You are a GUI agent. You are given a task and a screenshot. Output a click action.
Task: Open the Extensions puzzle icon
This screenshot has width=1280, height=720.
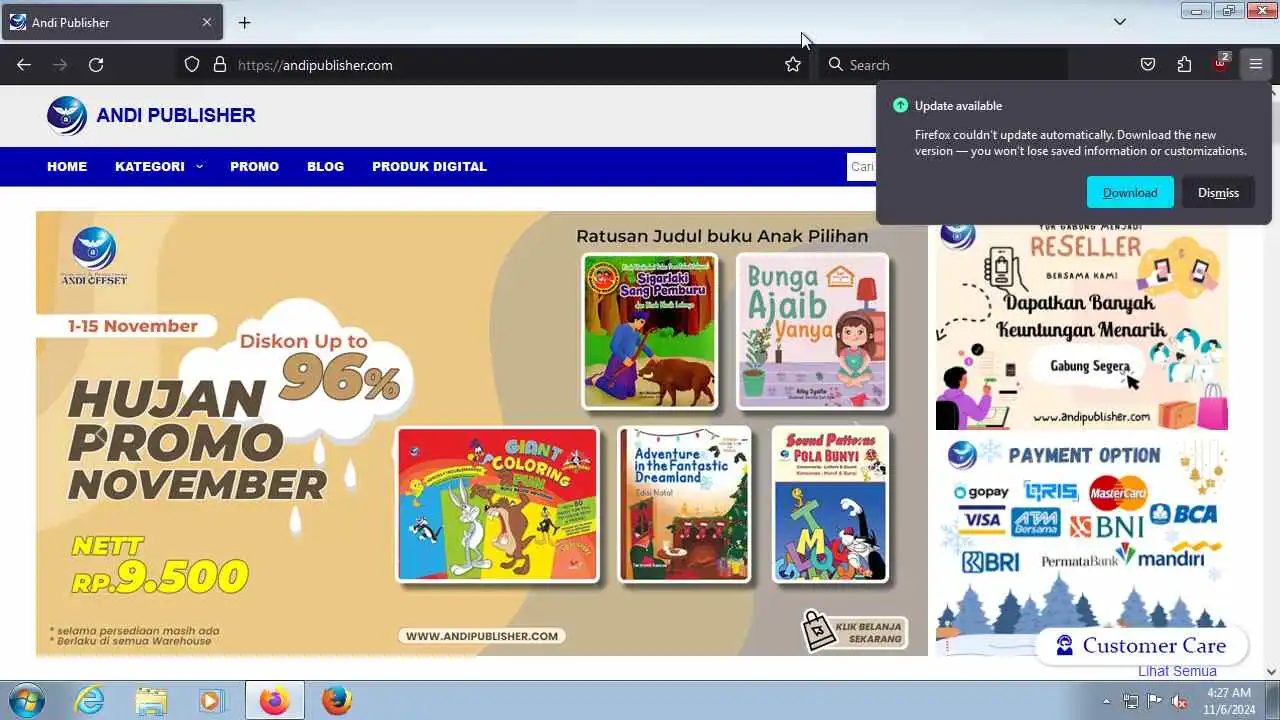(1184, 65)
